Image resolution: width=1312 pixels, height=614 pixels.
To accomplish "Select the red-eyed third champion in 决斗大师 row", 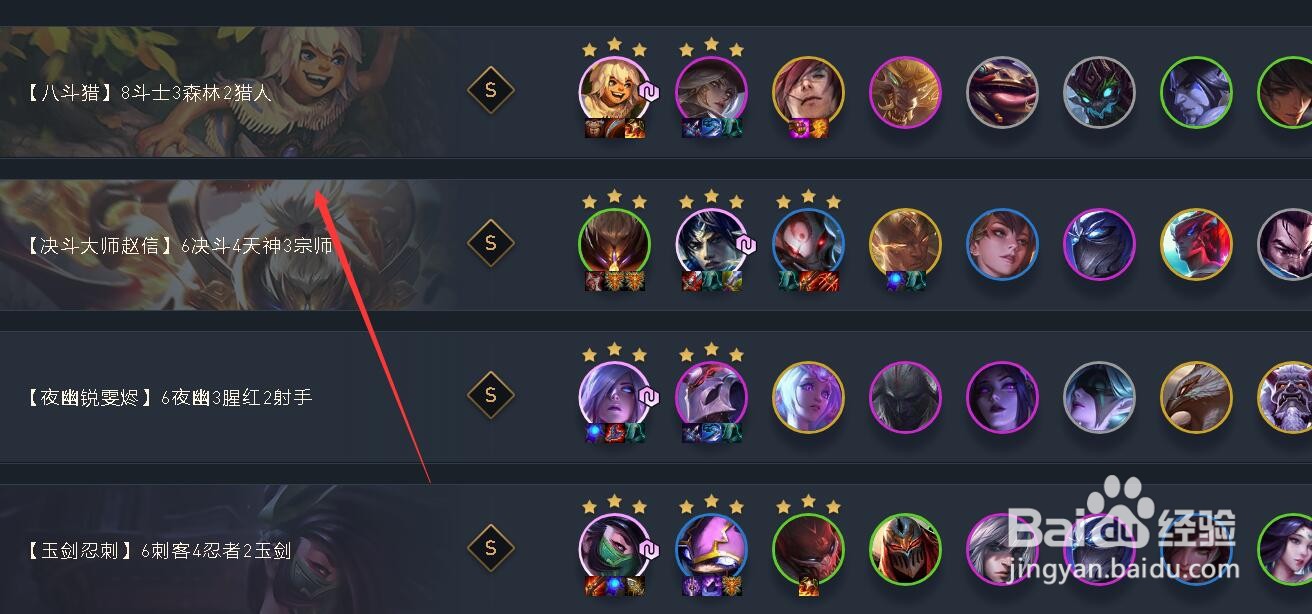I will click(x=808, y=244).
